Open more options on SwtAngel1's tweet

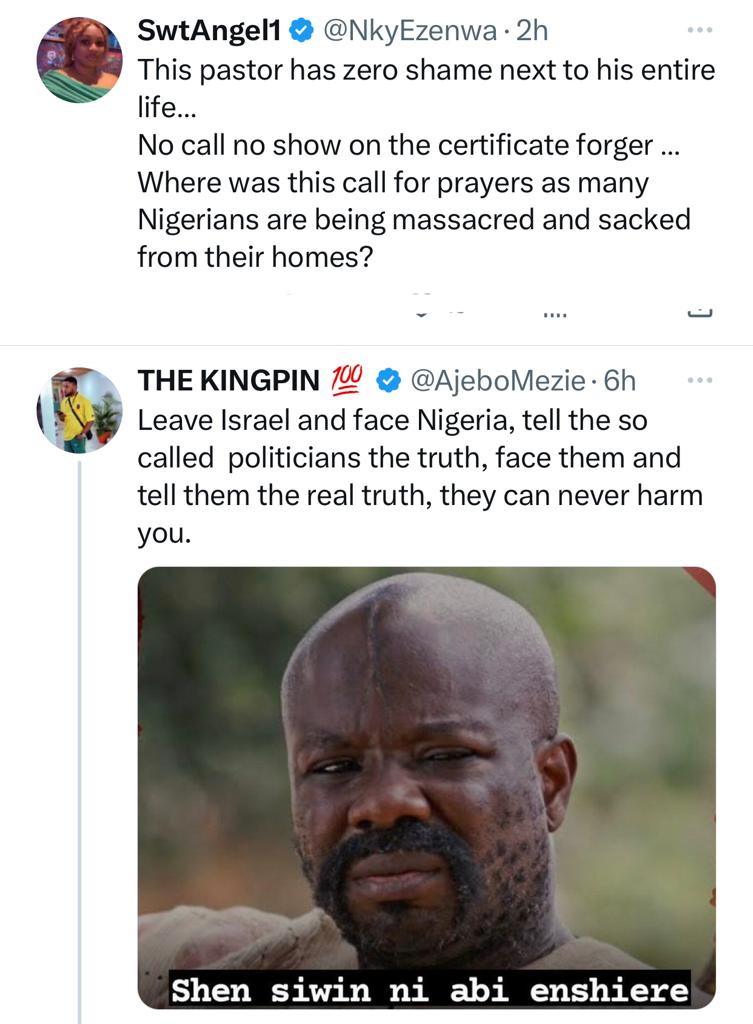click(700, 31)
